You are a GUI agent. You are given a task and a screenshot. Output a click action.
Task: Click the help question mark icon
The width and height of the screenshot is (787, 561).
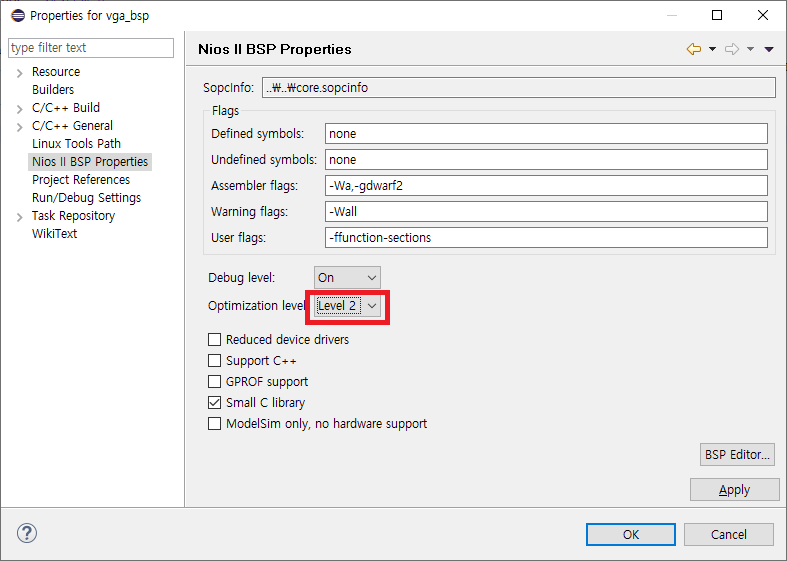27,533
